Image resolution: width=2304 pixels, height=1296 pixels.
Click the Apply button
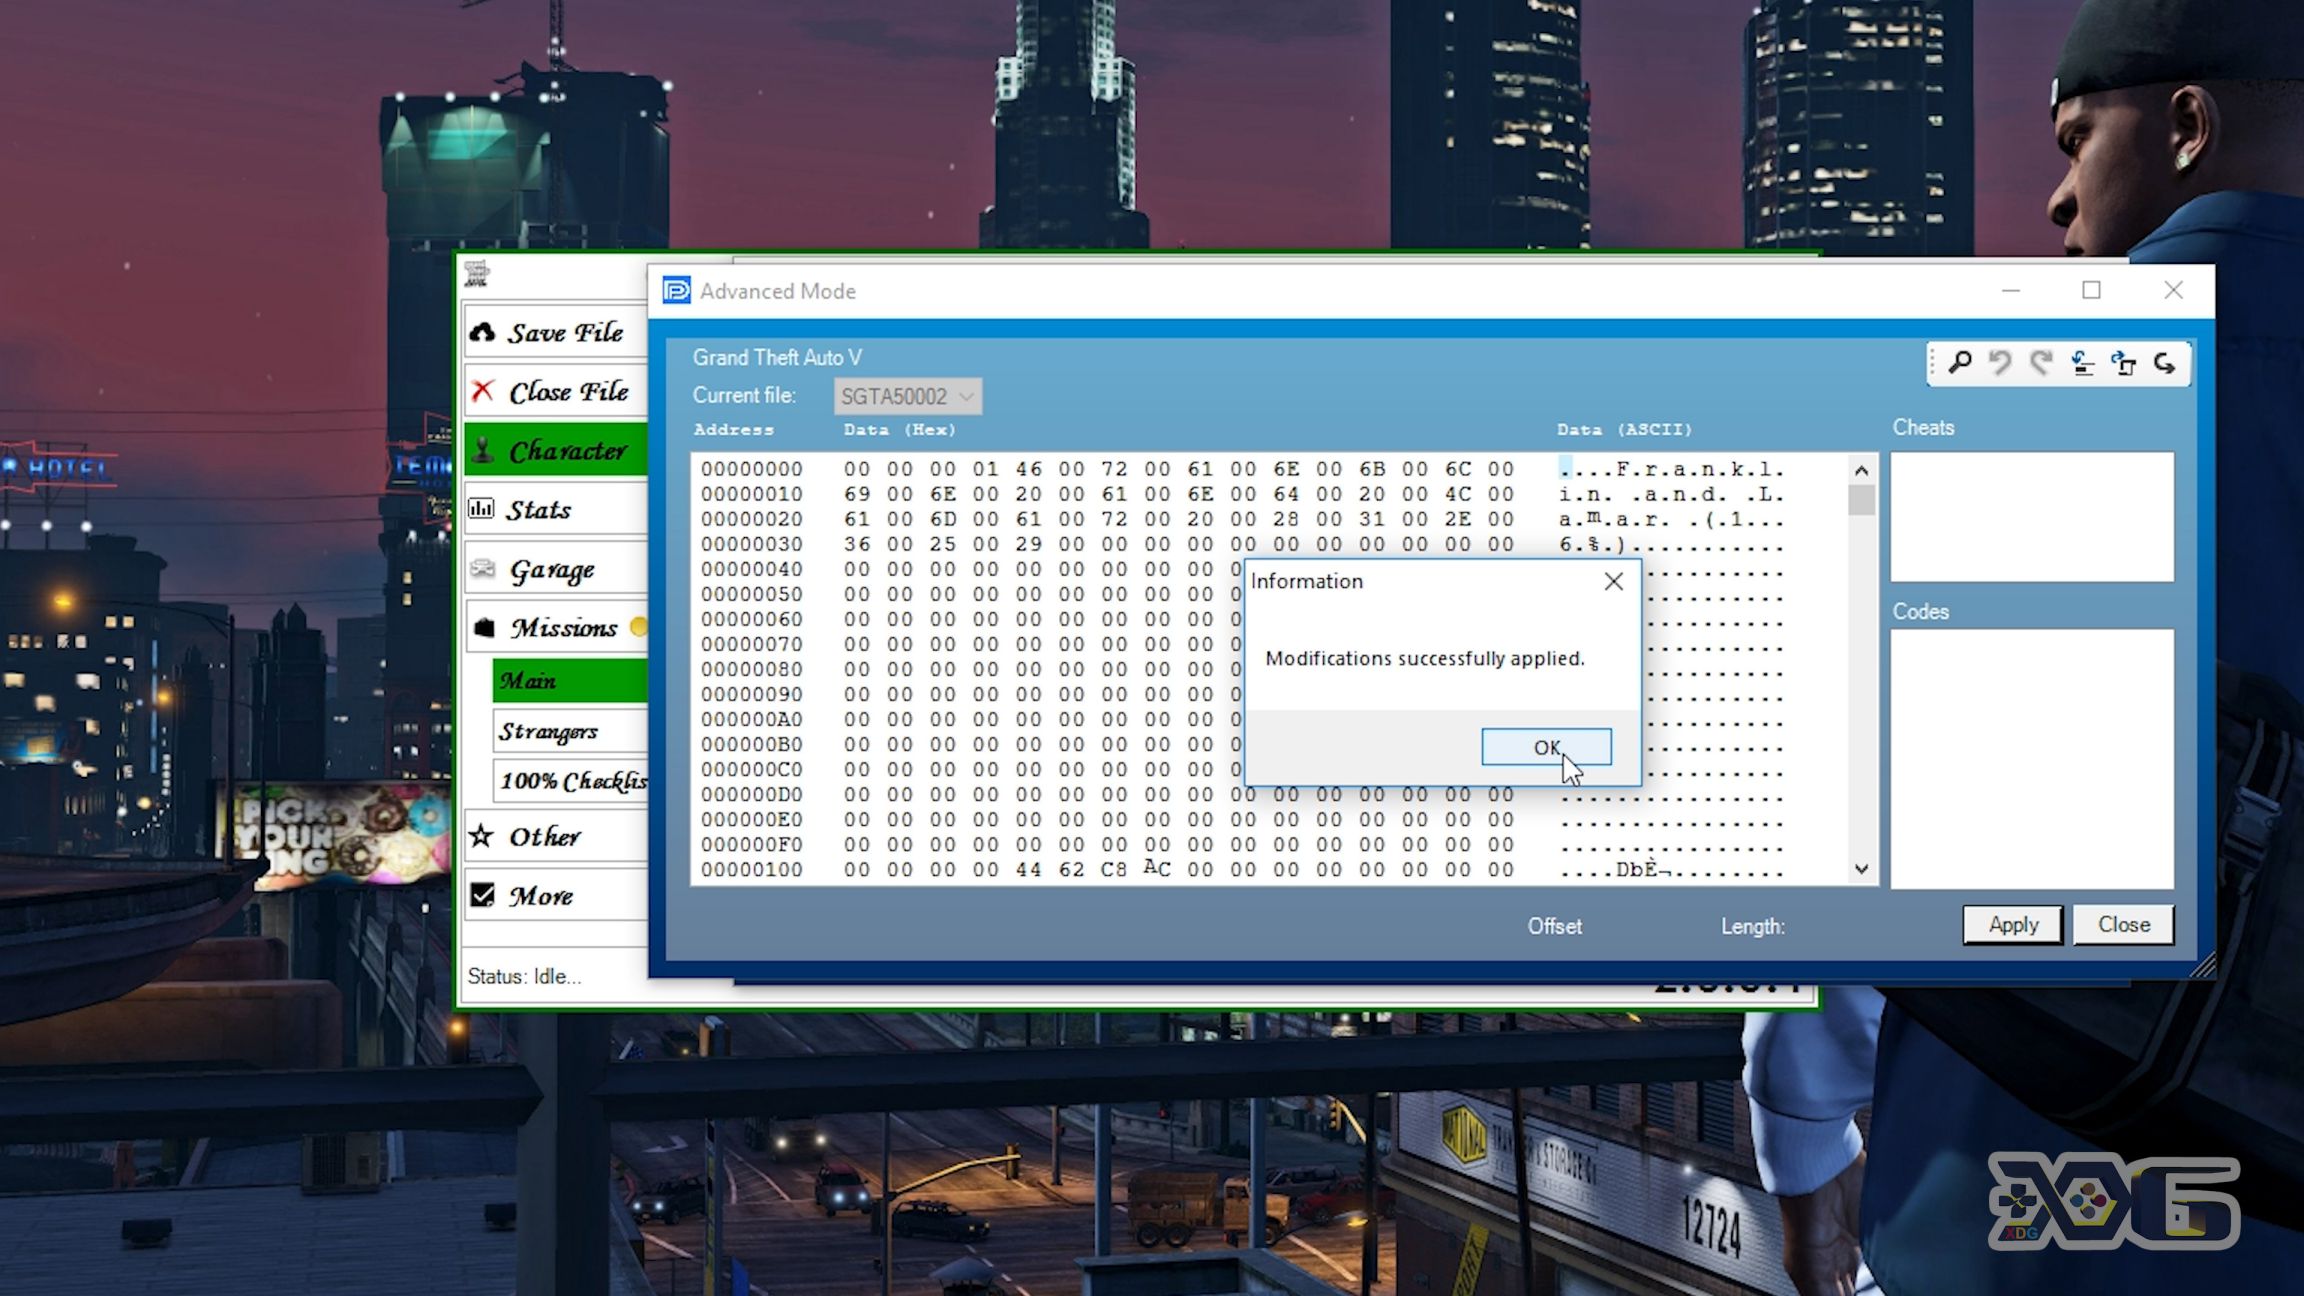(x=2012, y=925)
